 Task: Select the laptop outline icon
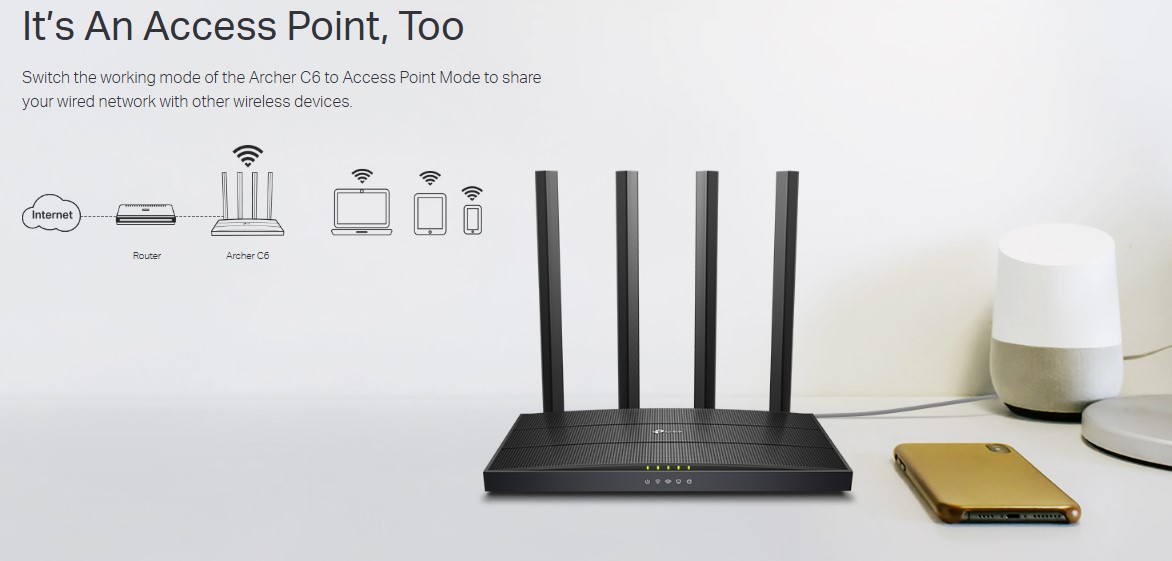[362, 212]
